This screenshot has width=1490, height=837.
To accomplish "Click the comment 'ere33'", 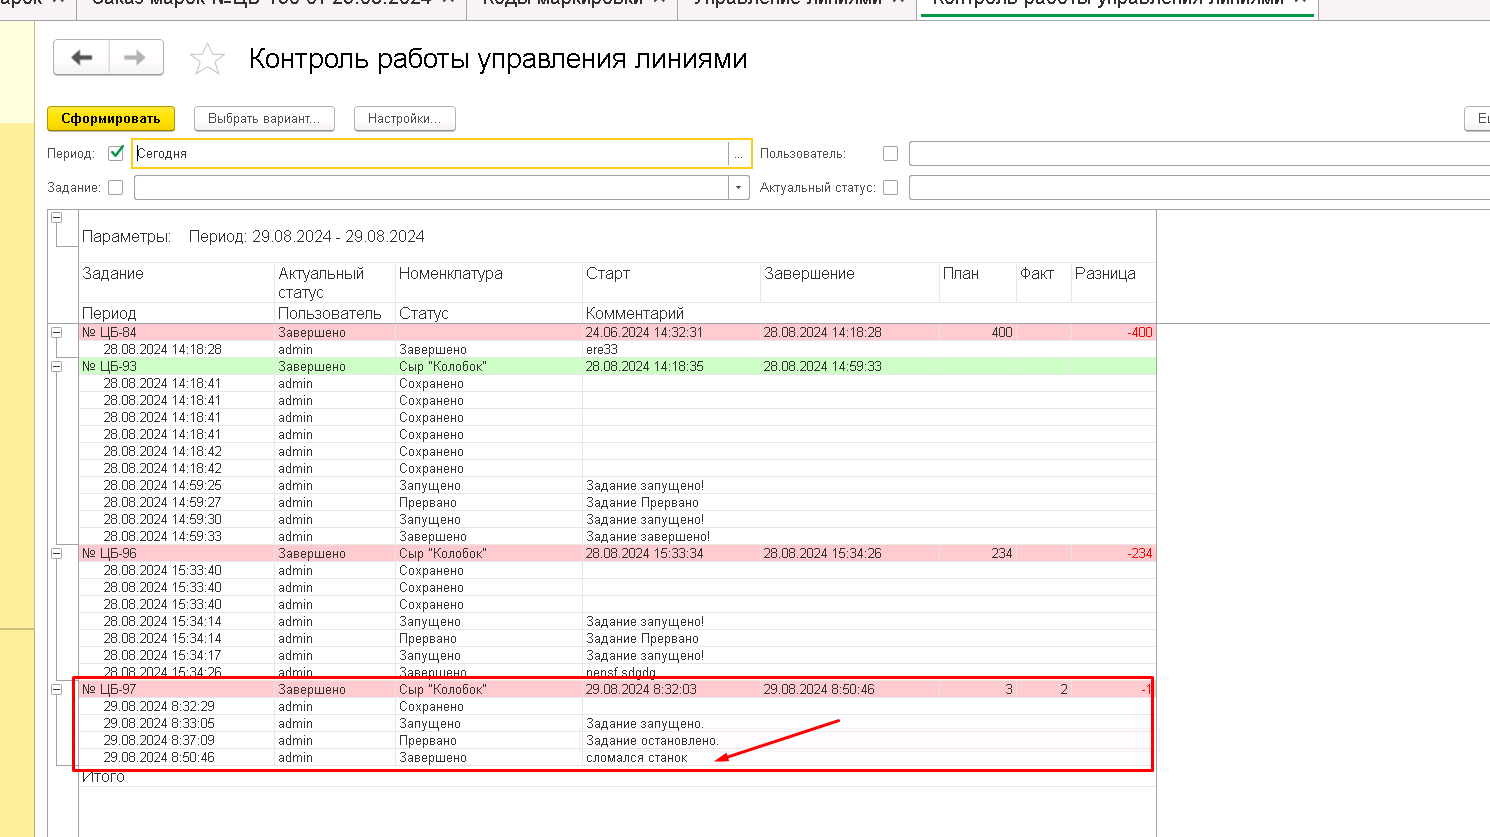I will click(x=602, y=349).
